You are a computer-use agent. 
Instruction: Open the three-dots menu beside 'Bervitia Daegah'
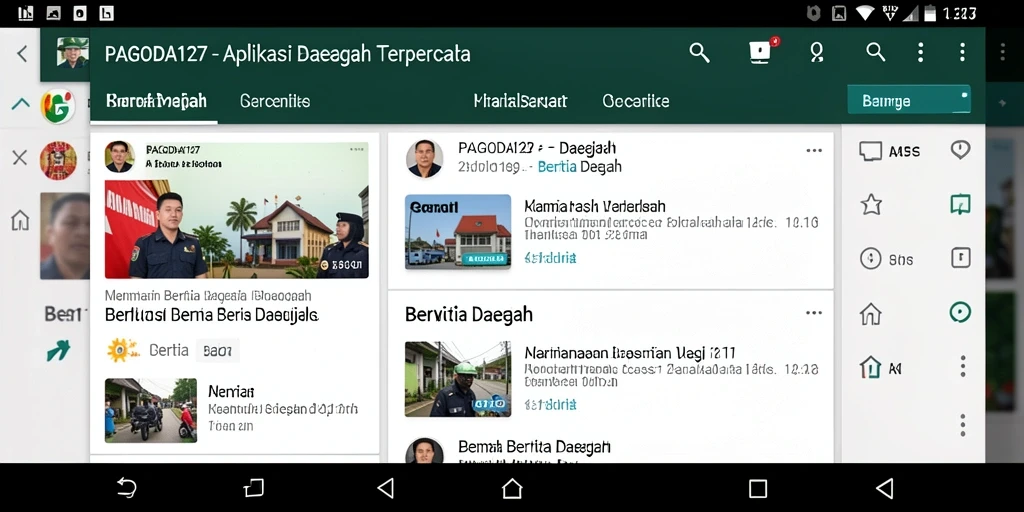pos(814,313)
